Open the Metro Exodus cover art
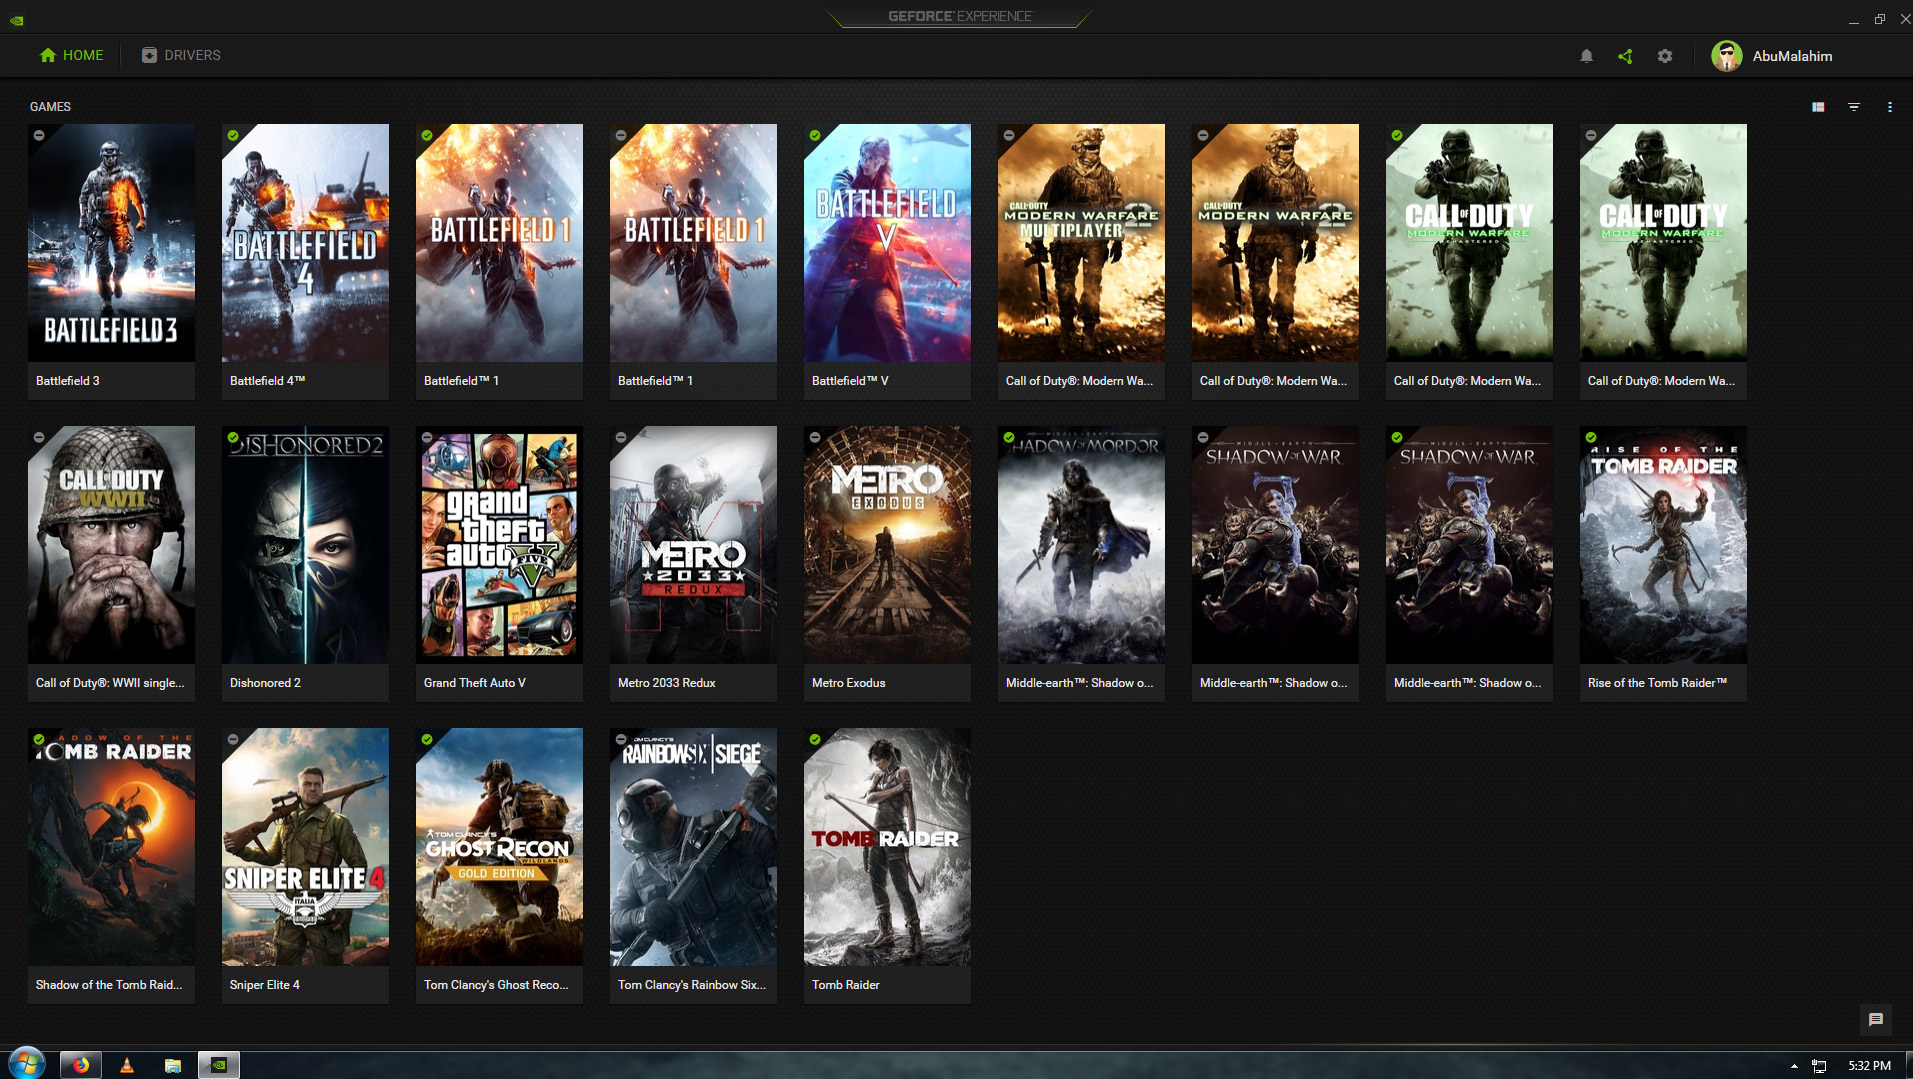1913x1079 pixels. coord(887,545)
